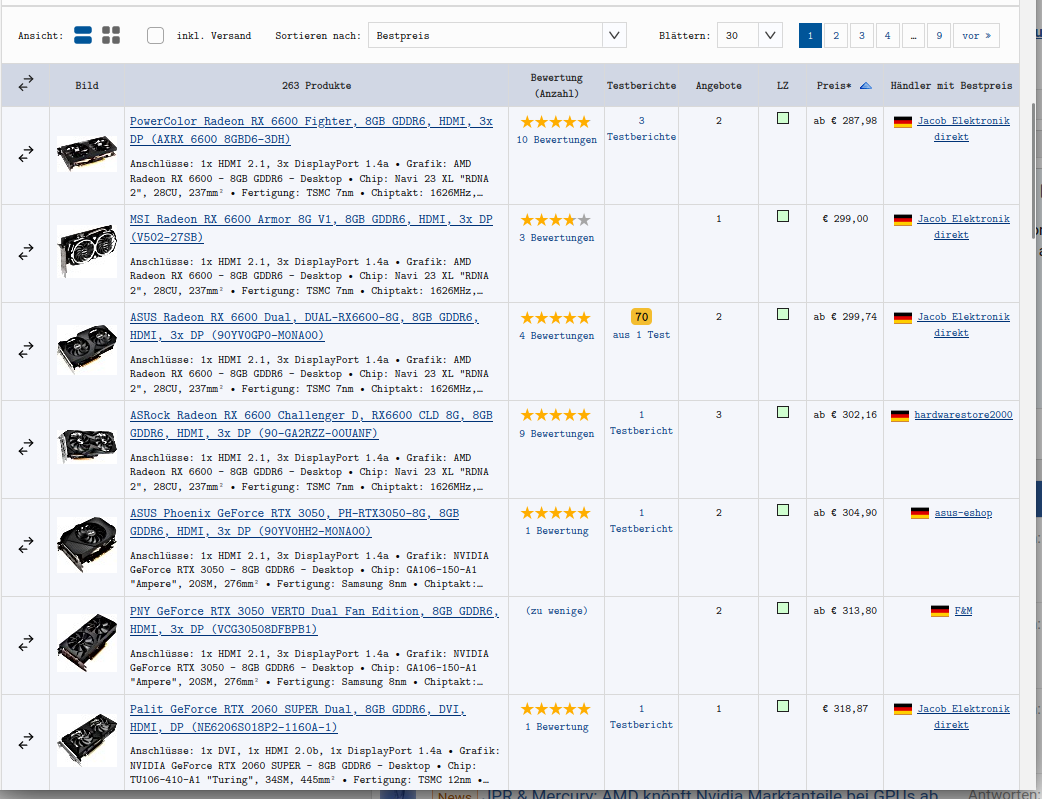The height and width of the screenshot is (799, 1042).
Task: Click German flag beside asus-eshop
Action: point(920,513)
